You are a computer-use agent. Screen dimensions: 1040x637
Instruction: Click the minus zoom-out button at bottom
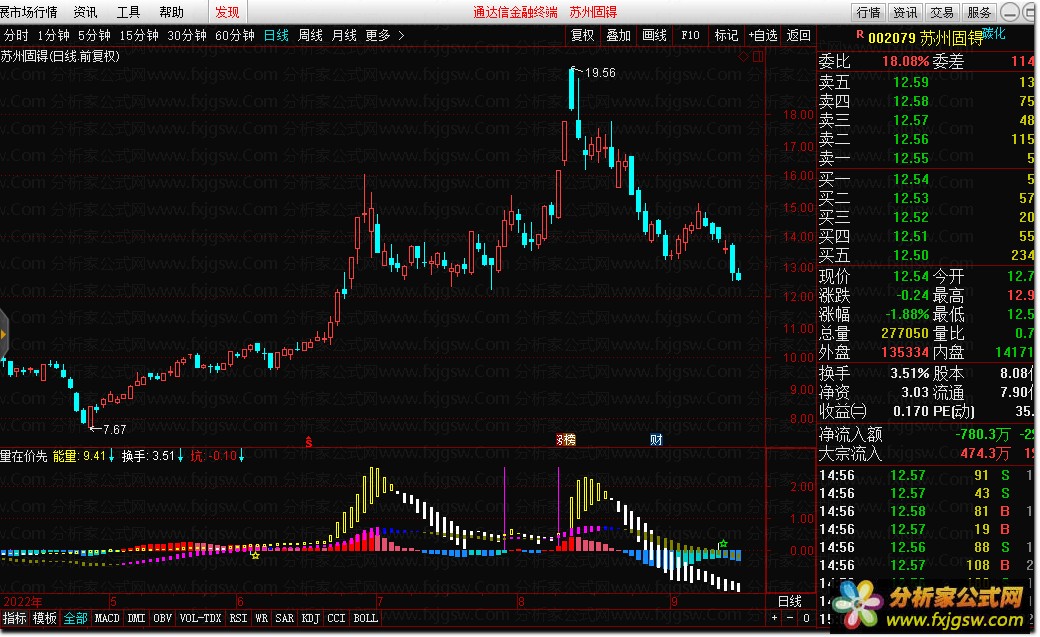click(790, 618)
